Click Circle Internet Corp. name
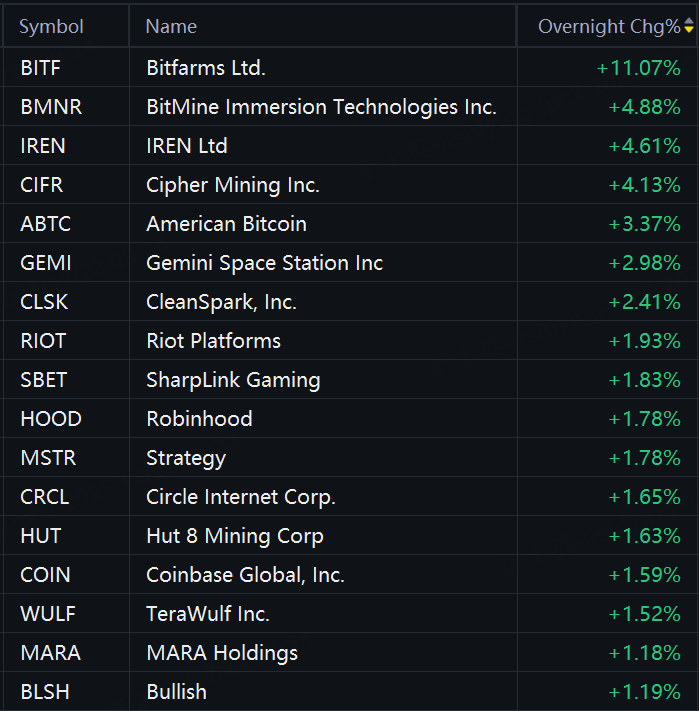This screenshot has width=699, height=711. [x=241, y=497]
